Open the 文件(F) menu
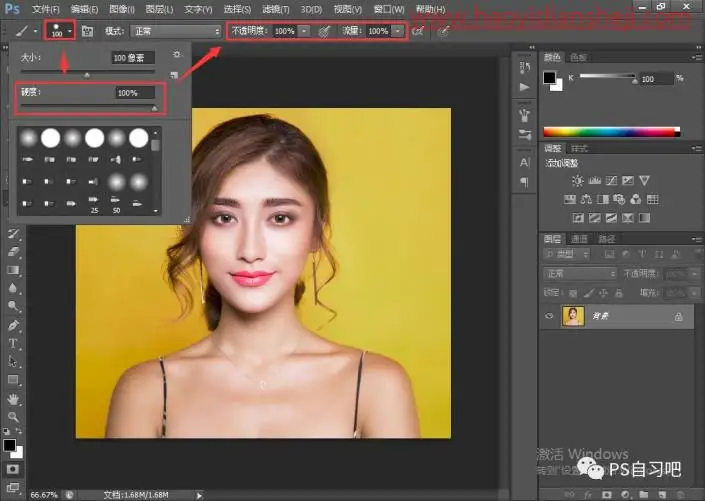705x501 pixels. point(45,9)
